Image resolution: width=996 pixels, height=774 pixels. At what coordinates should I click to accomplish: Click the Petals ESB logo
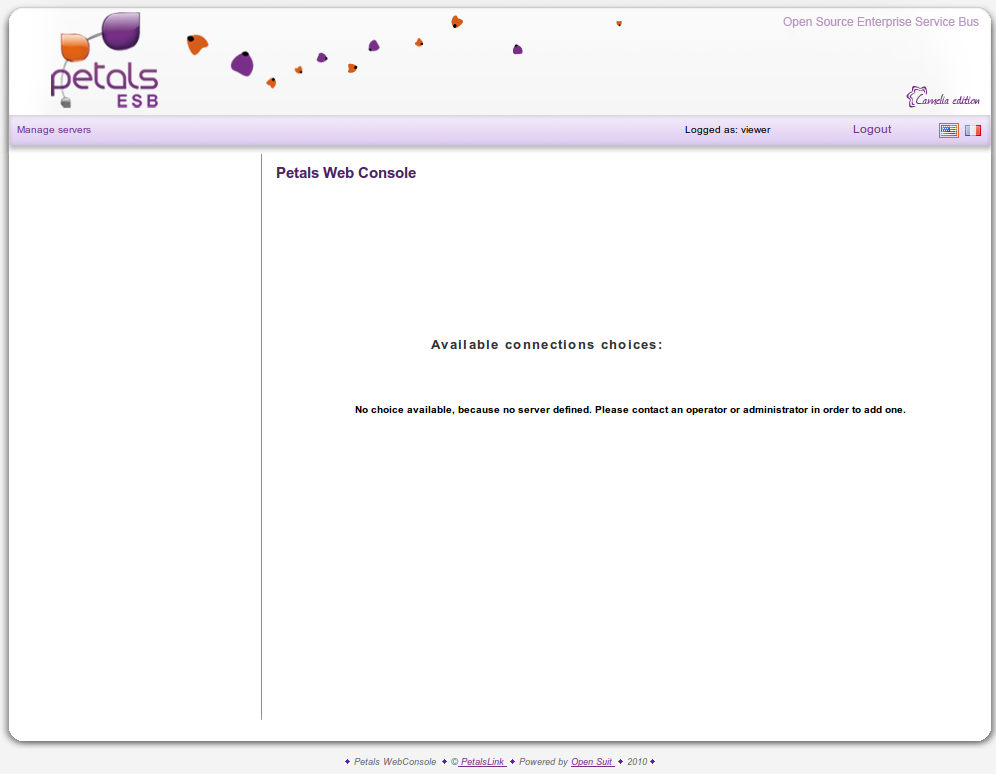(x=104, y=62)
